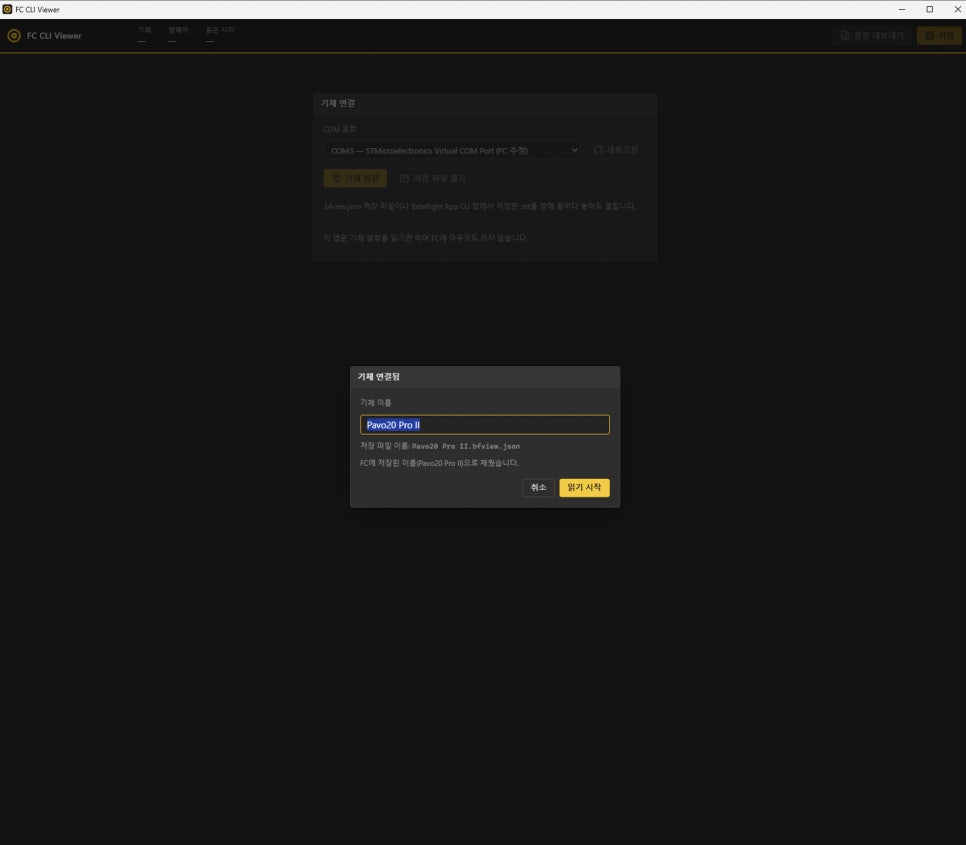The height and width of the screenshot is (845, 966).
Task: Click the 읽은 시각 label in the header
Action: (220, 30)
